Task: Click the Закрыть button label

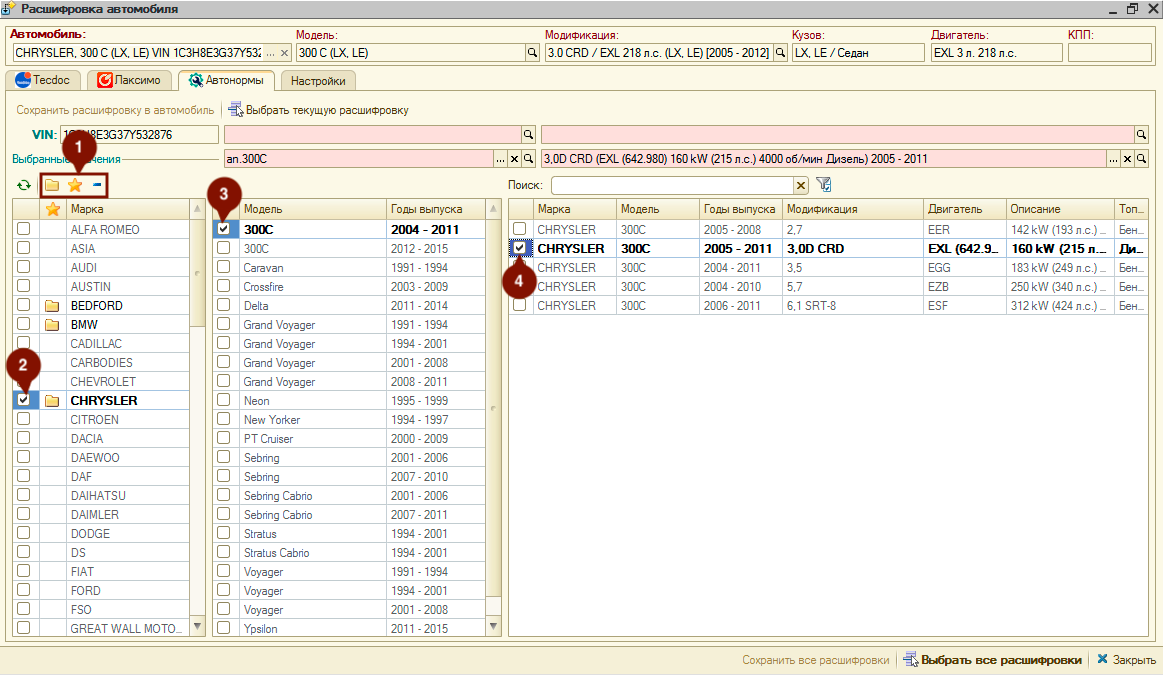Action: [1134, 659]
